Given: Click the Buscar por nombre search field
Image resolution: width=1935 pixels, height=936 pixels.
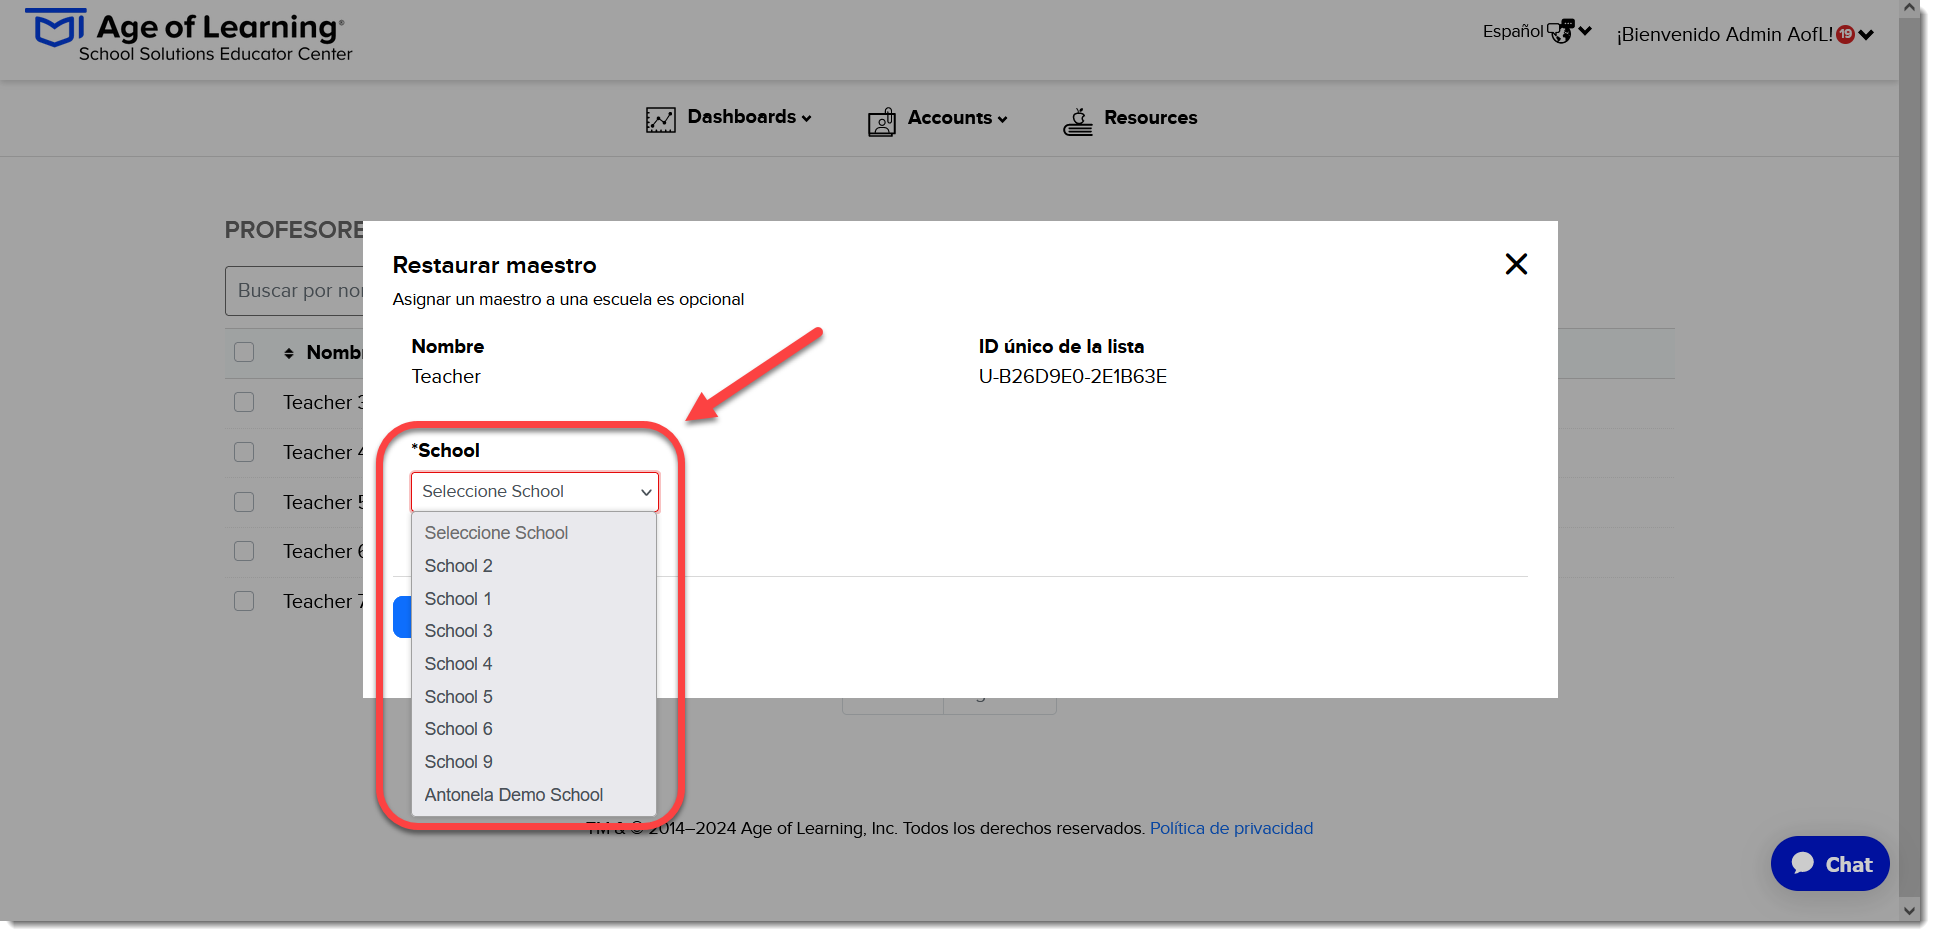Looking at the screenshot, I should click(295, 291).
